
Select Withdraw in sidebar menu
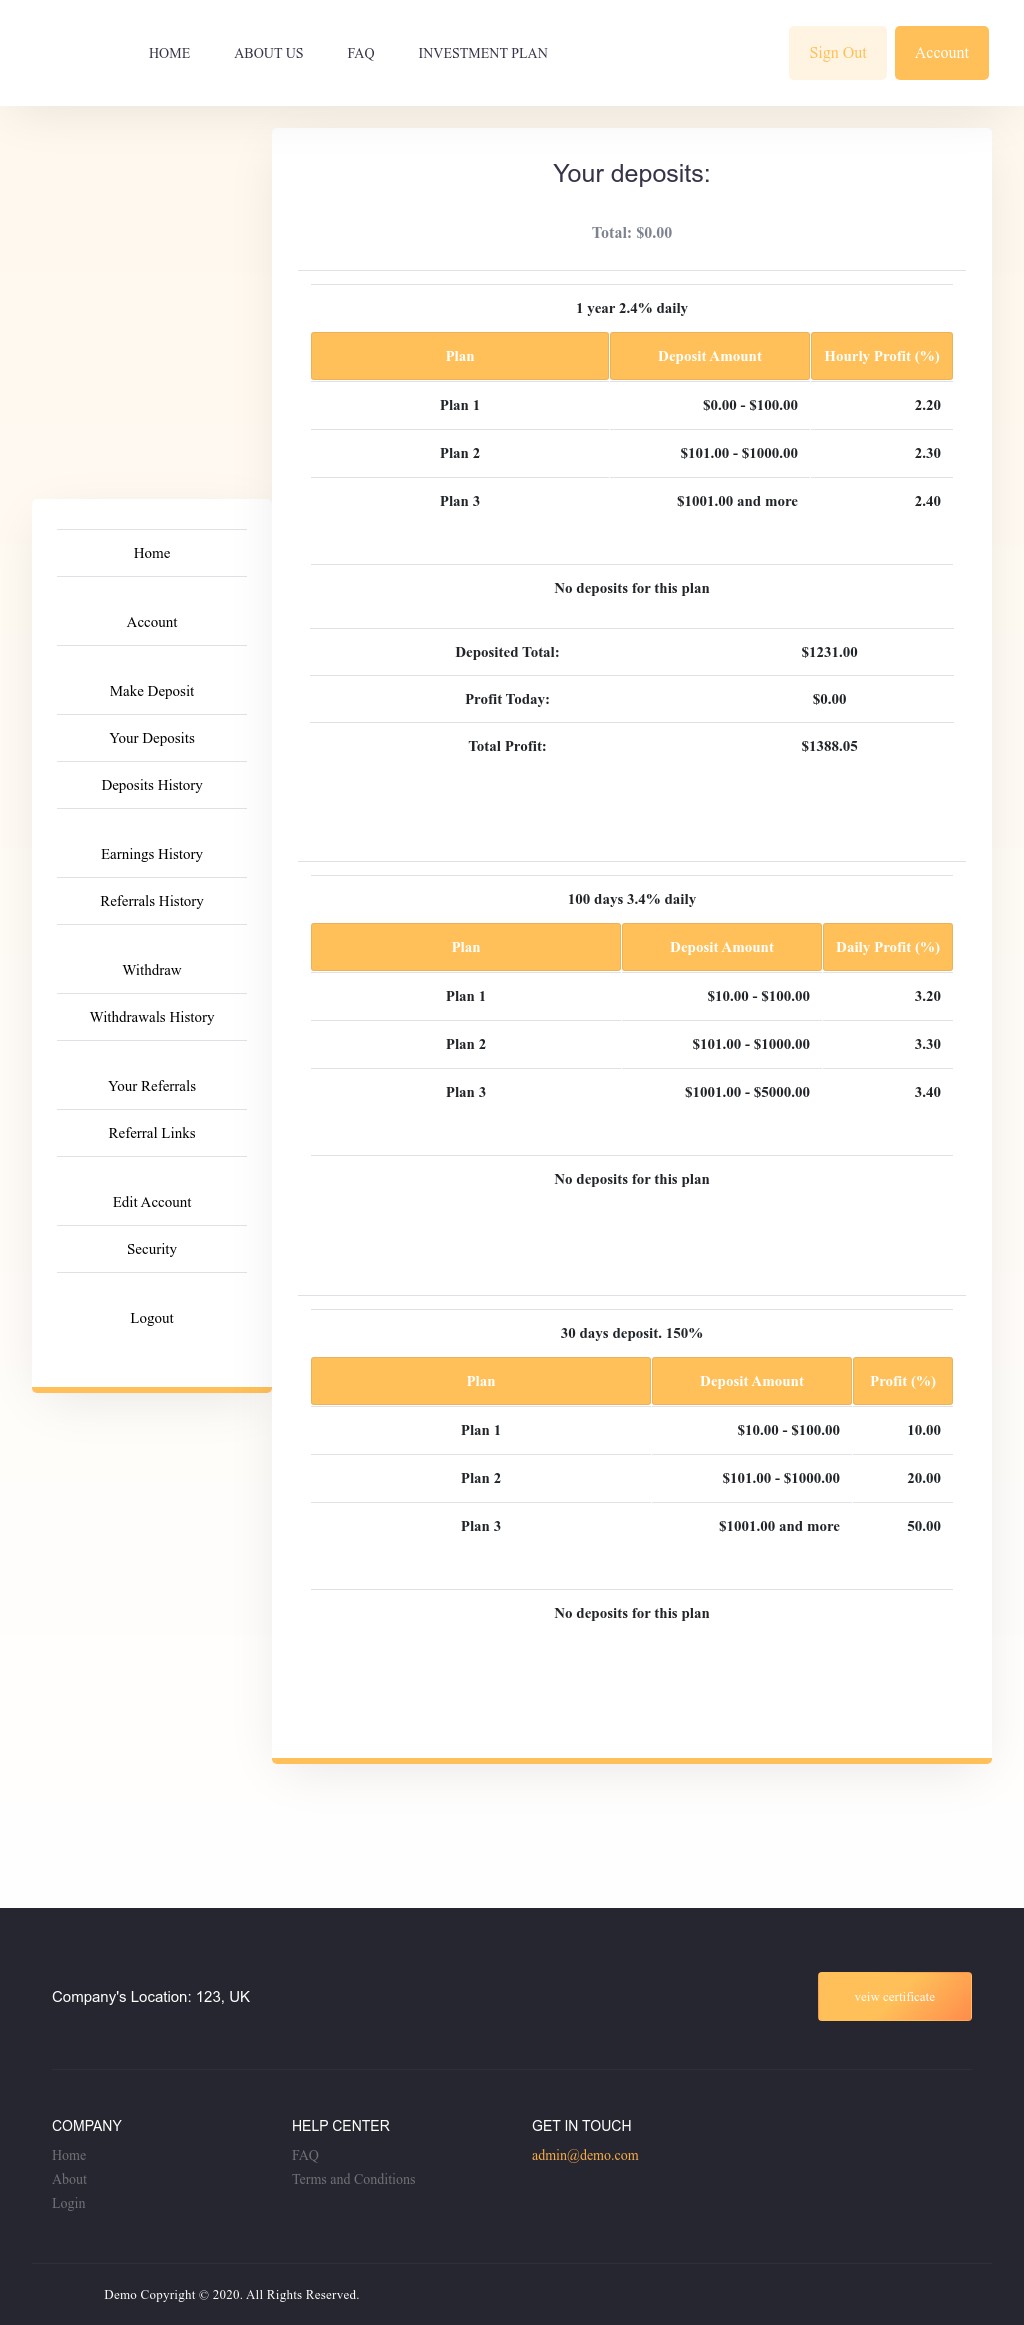(152, 970)
